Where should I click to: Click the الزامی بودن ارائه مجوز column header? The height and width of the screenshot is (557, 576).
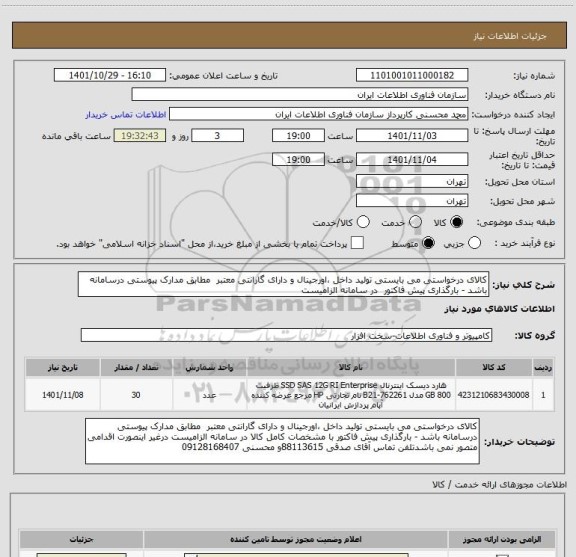pos(502,539)
